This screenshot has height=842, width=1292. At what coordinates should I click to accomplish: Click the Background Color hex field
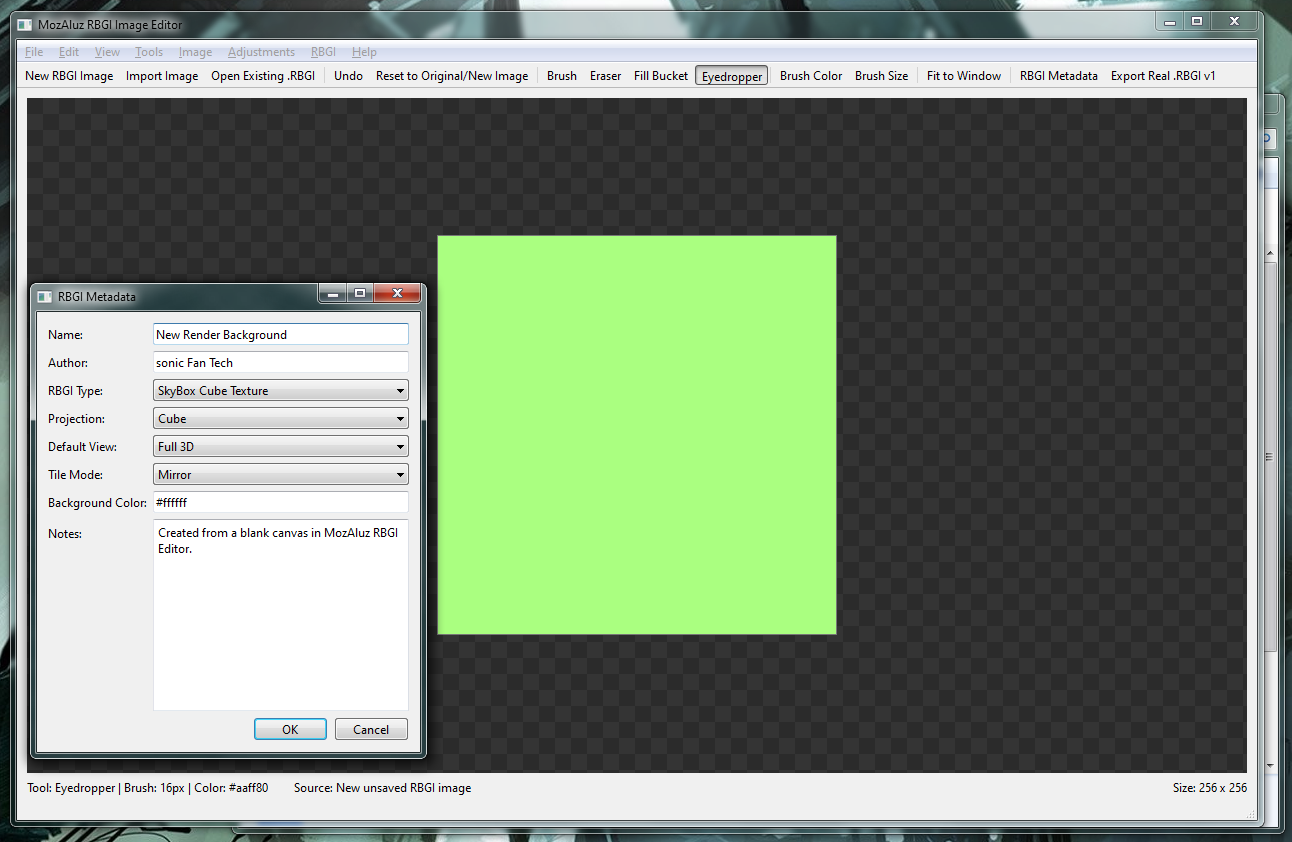pos(281,503)
